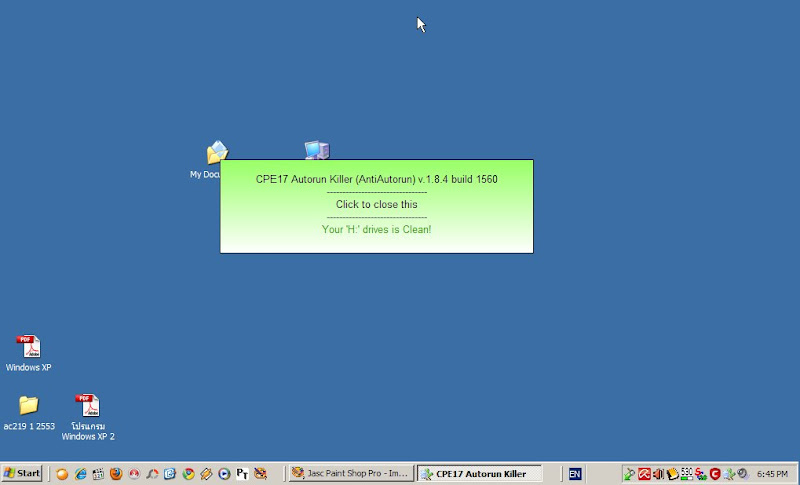
Task: Click 'Click to close this' in popup
Action: (x=377, y=205)
